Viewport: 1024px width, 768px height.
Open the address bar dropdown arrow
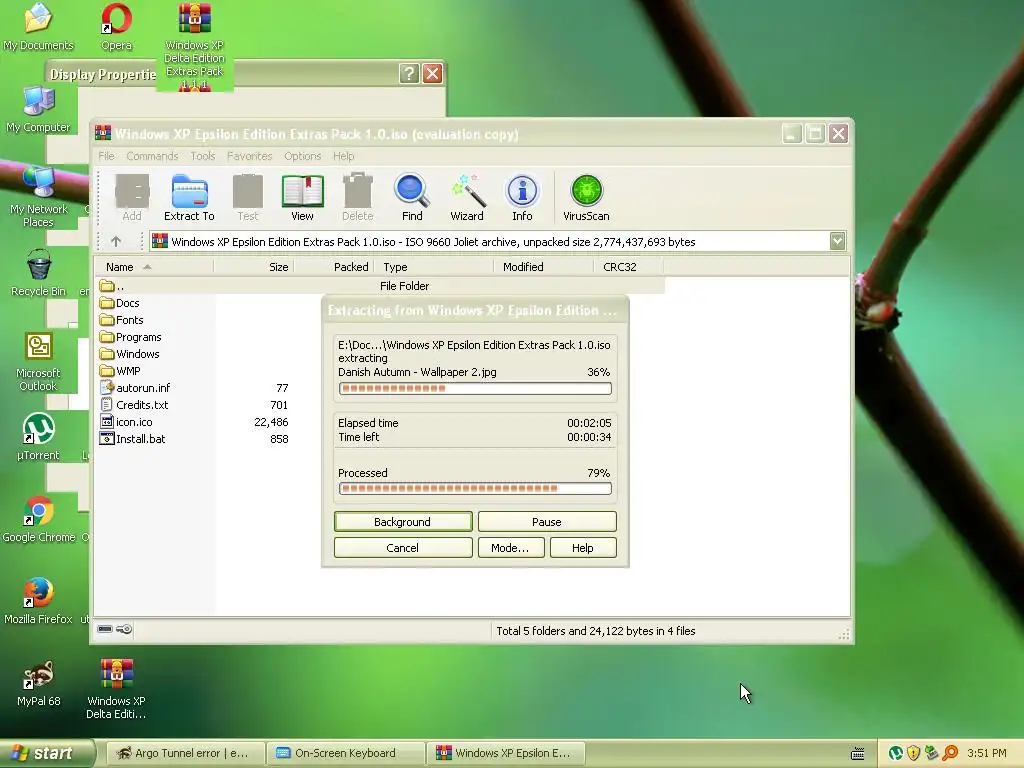click(837, 241)
